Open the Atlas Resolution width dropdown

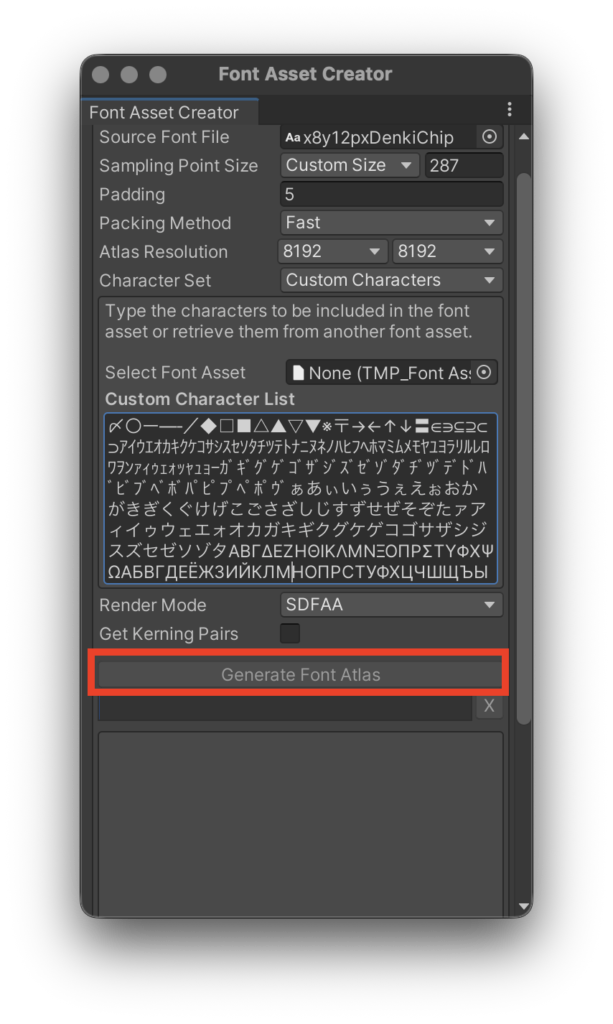click(332, 252)
